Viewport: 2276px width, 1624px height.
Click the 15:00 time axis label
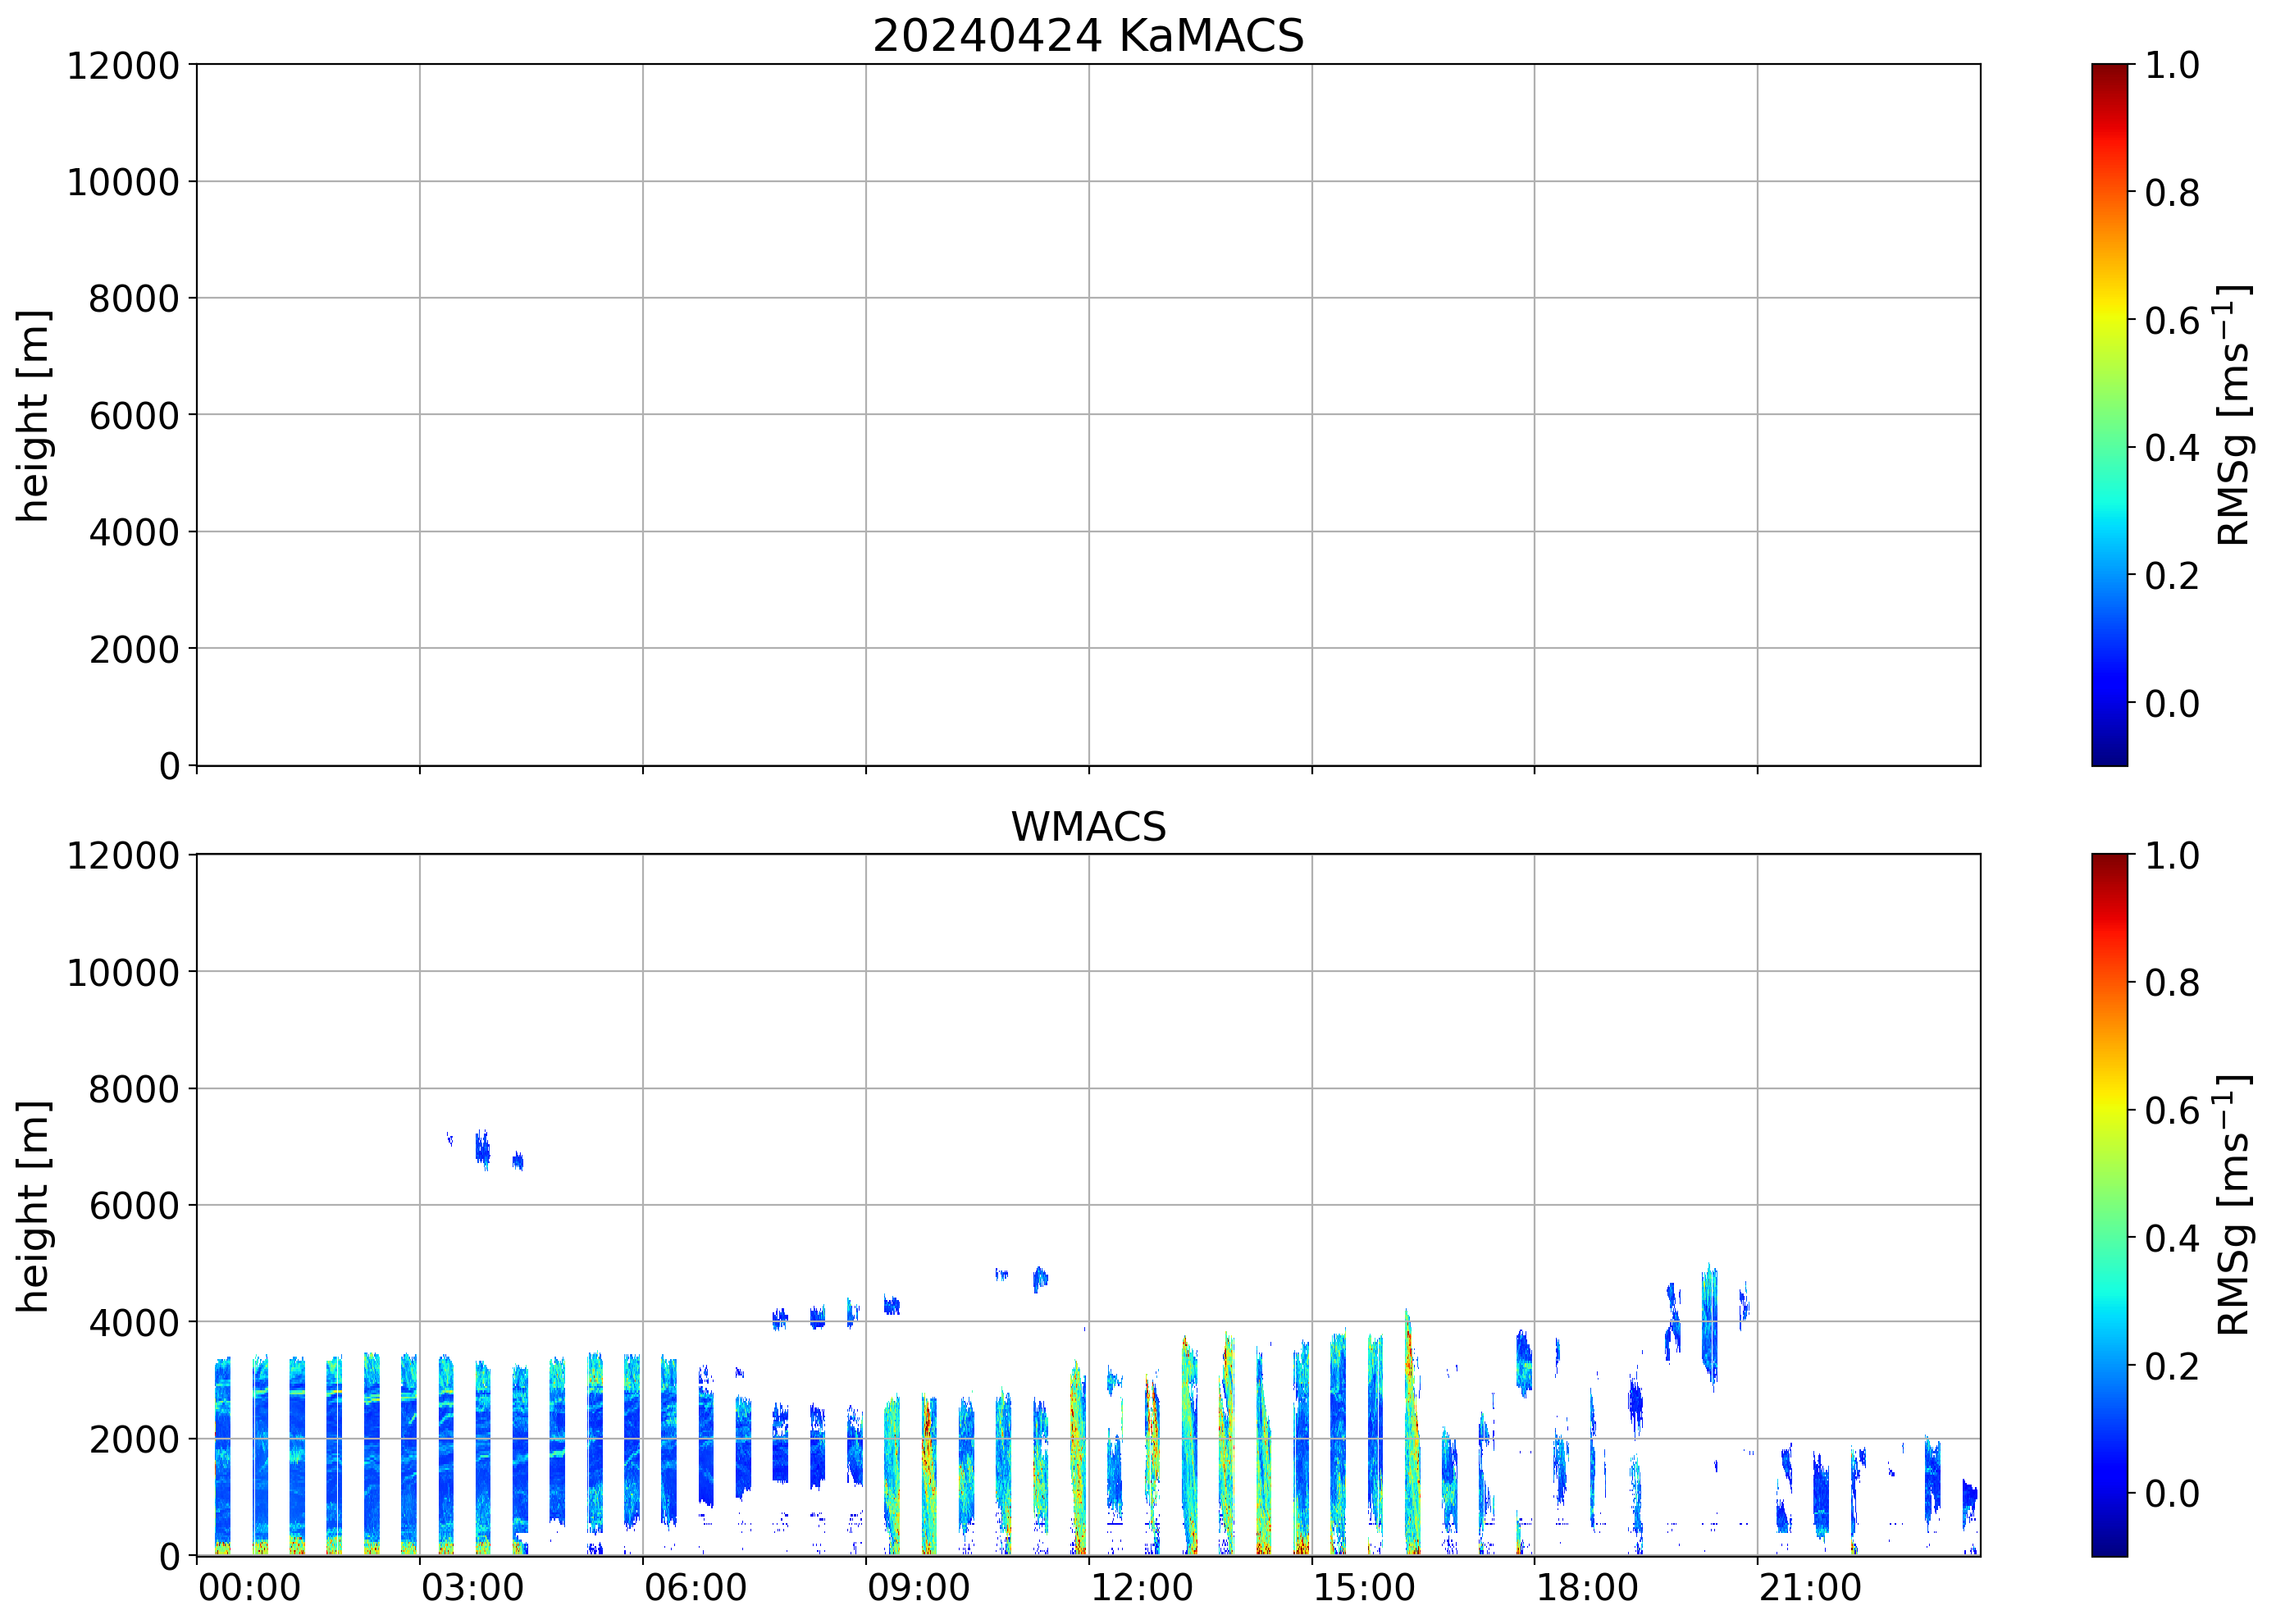pyautogui.click(x=1364, y=1588)
